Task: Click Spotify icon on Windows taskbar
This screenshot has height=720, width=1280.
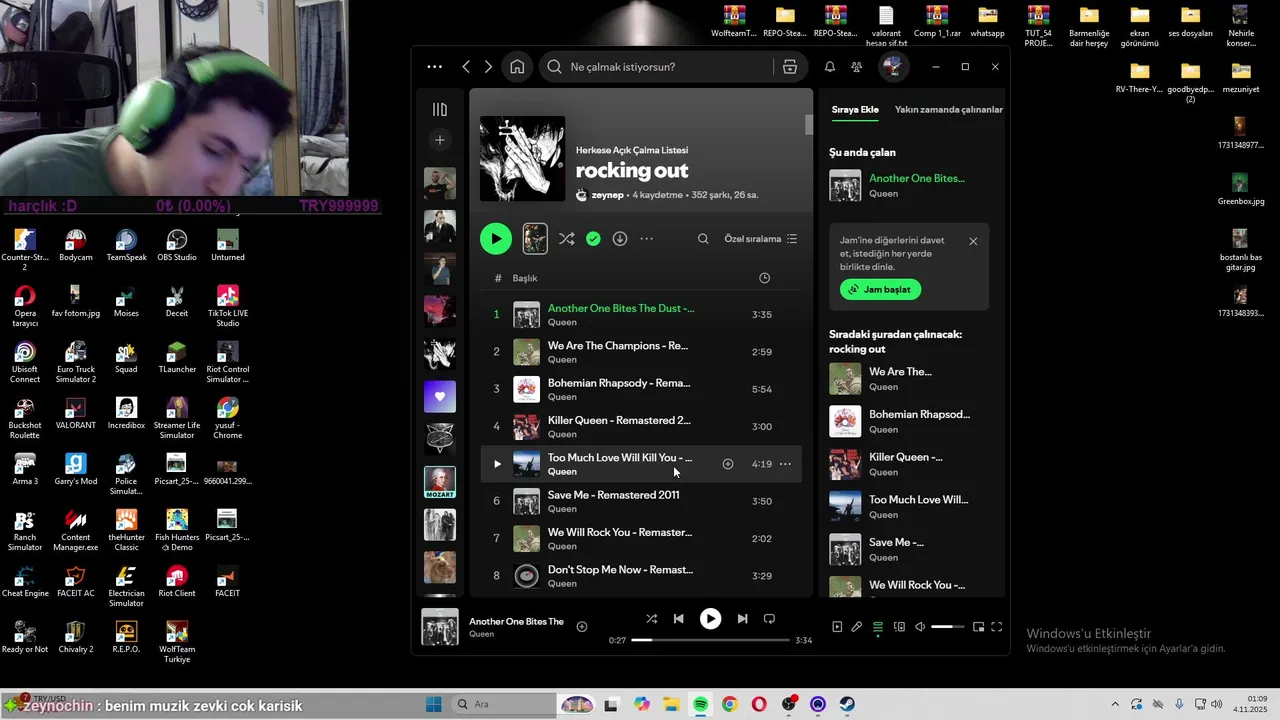Action: pos(700,704)
